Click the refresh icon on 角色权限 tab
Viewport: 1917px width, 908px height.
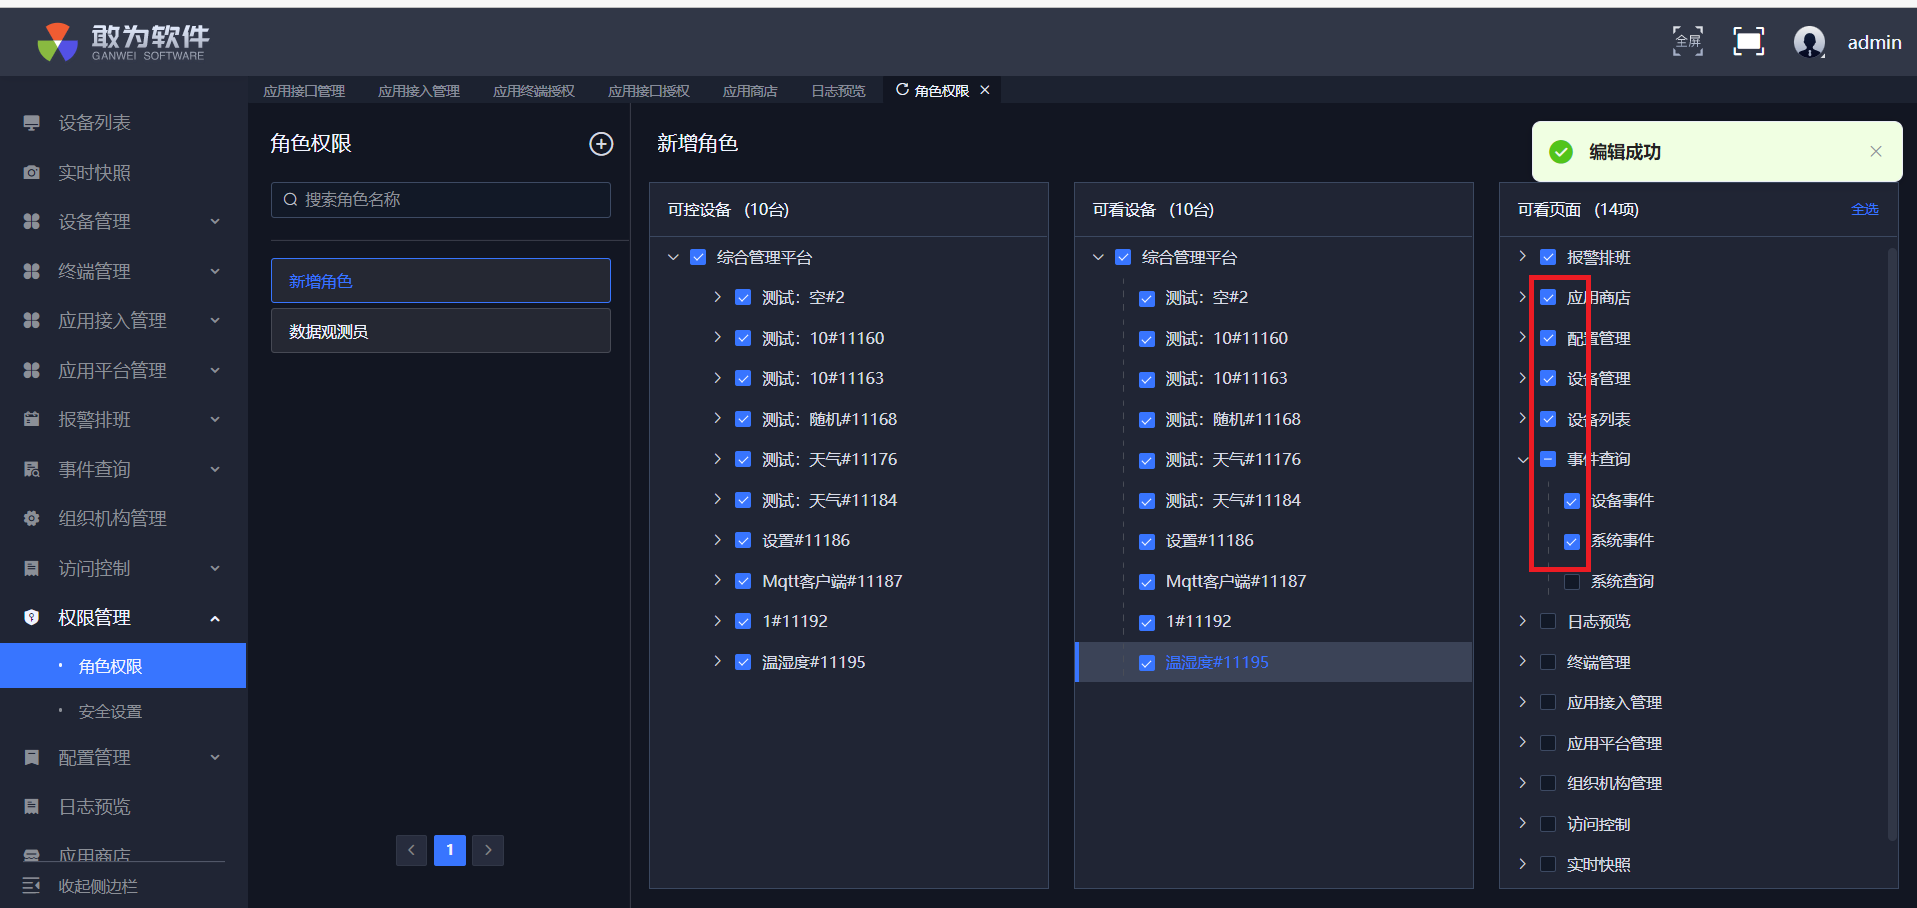point(902,90)
